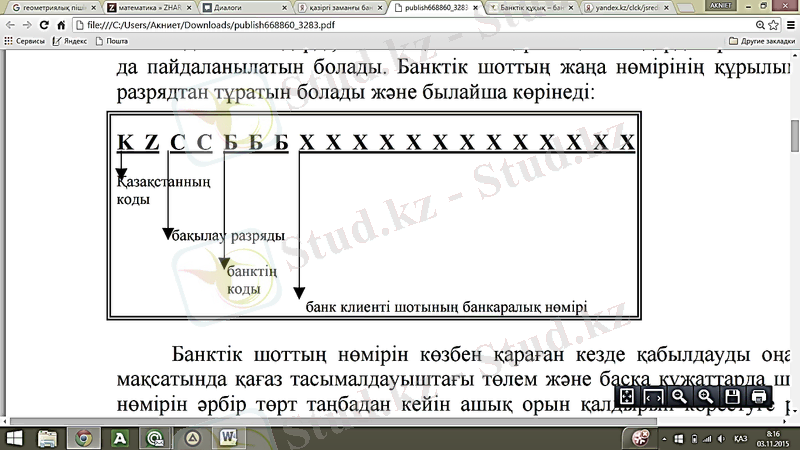Click the address bar with the PDF file path
This screenshot has width=800, height=450.
tap(413, 24)
